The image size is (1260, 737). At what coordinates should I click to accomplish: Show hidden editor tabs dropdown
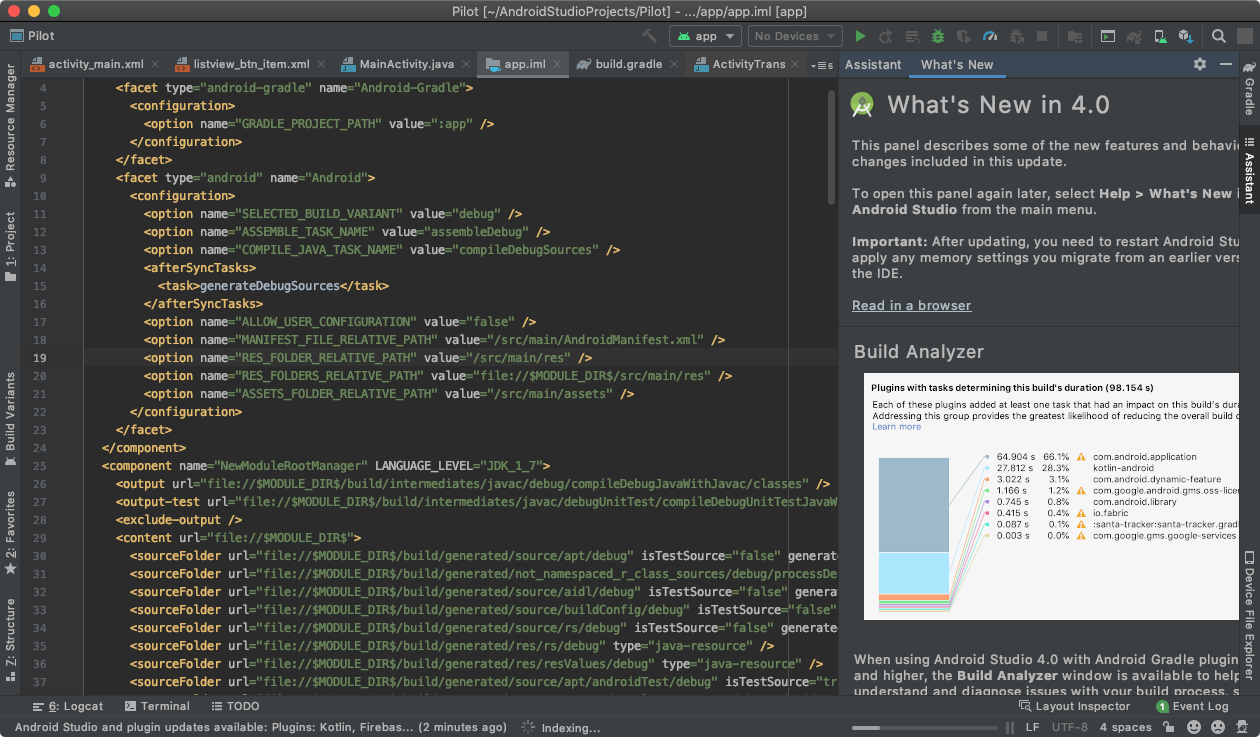point(823,65)
